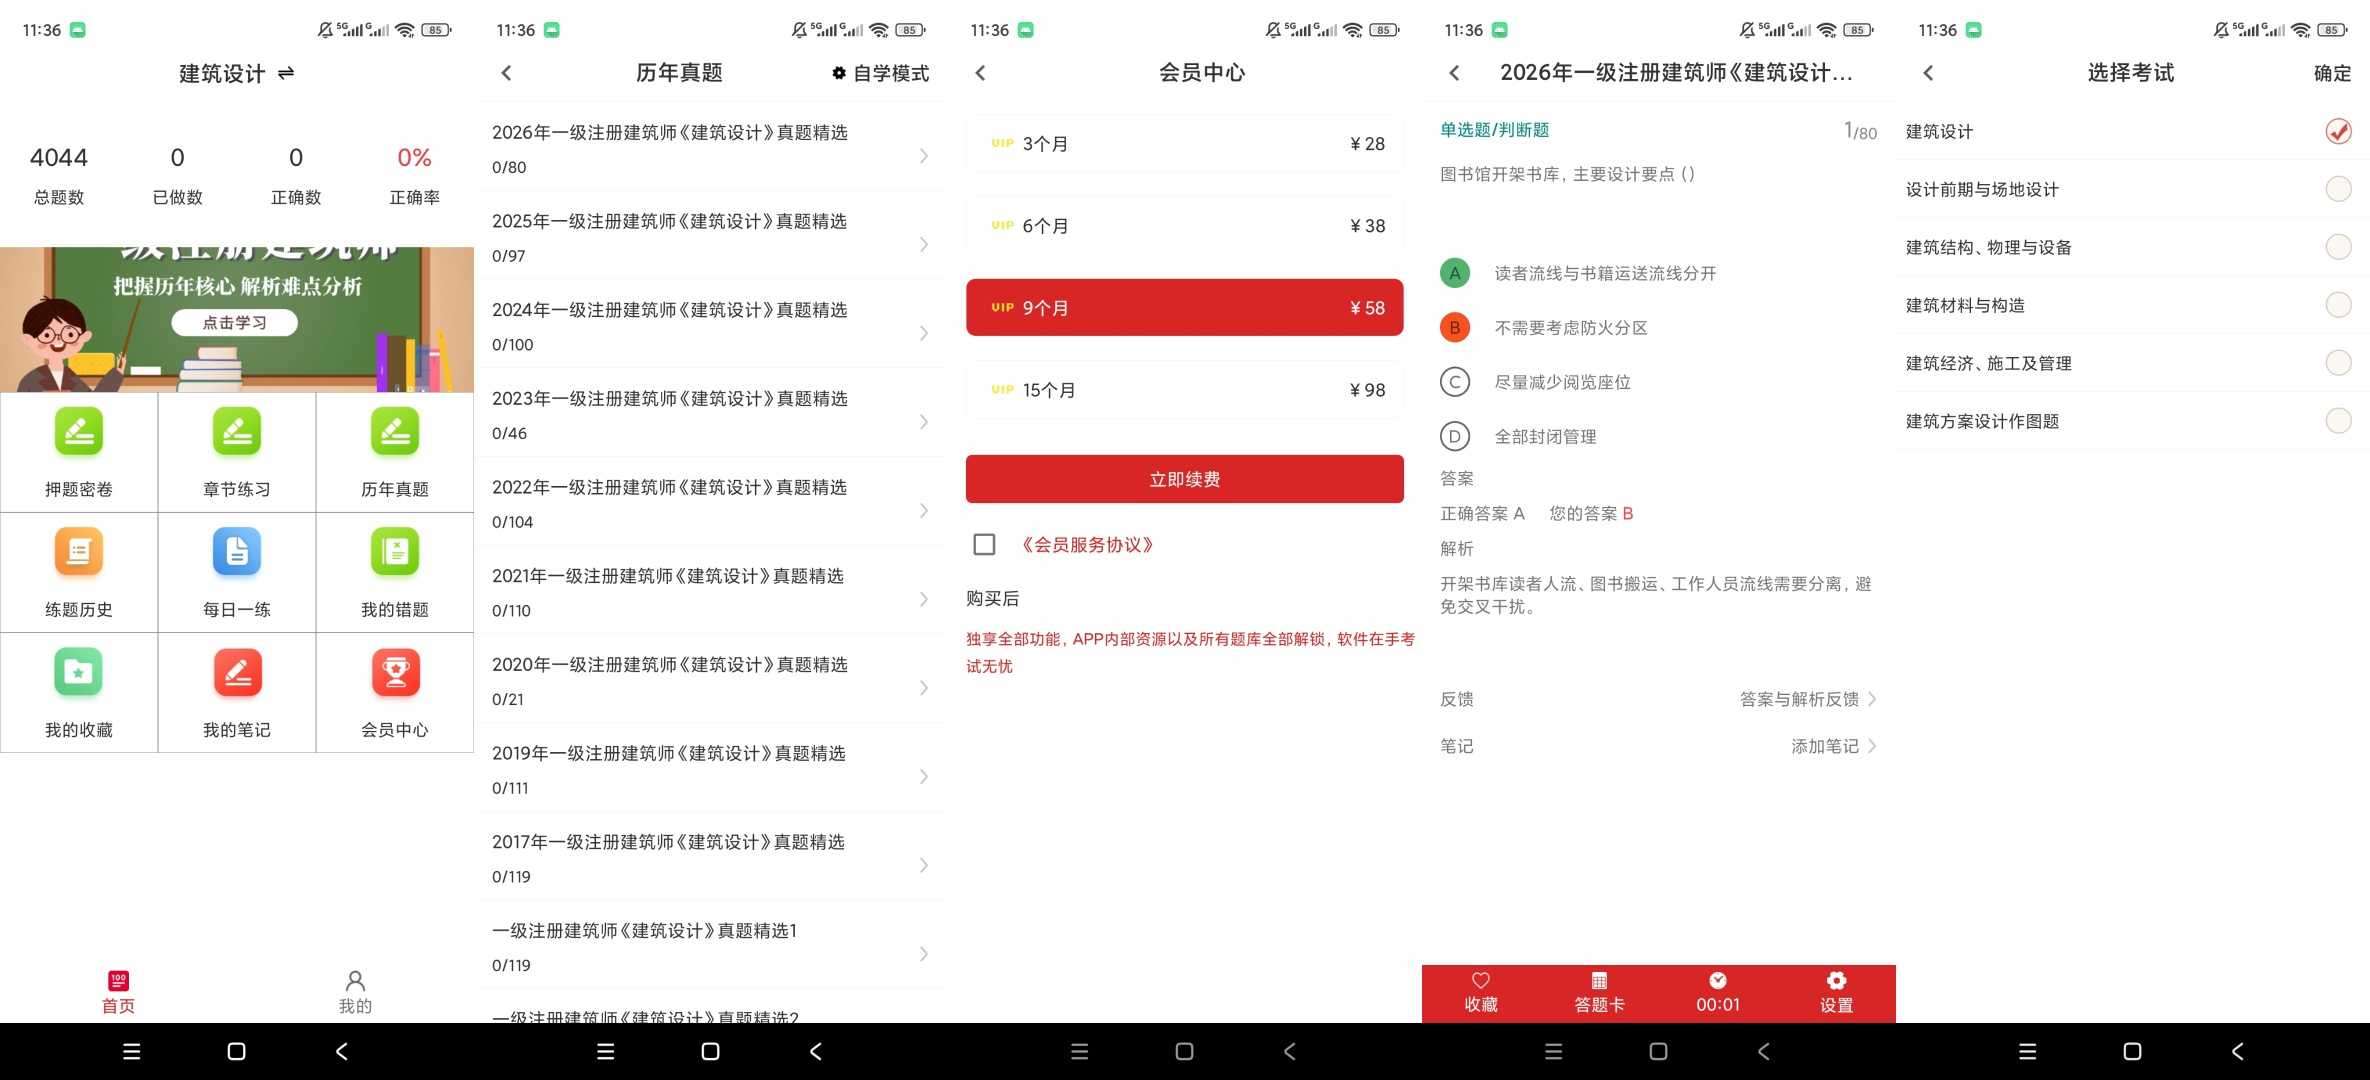Viewport: 2370px width, 1080px height.
Task: Select 建筑经济、施工及管理 radio button
Action: pyautogui.click(x=2338, y=363)
